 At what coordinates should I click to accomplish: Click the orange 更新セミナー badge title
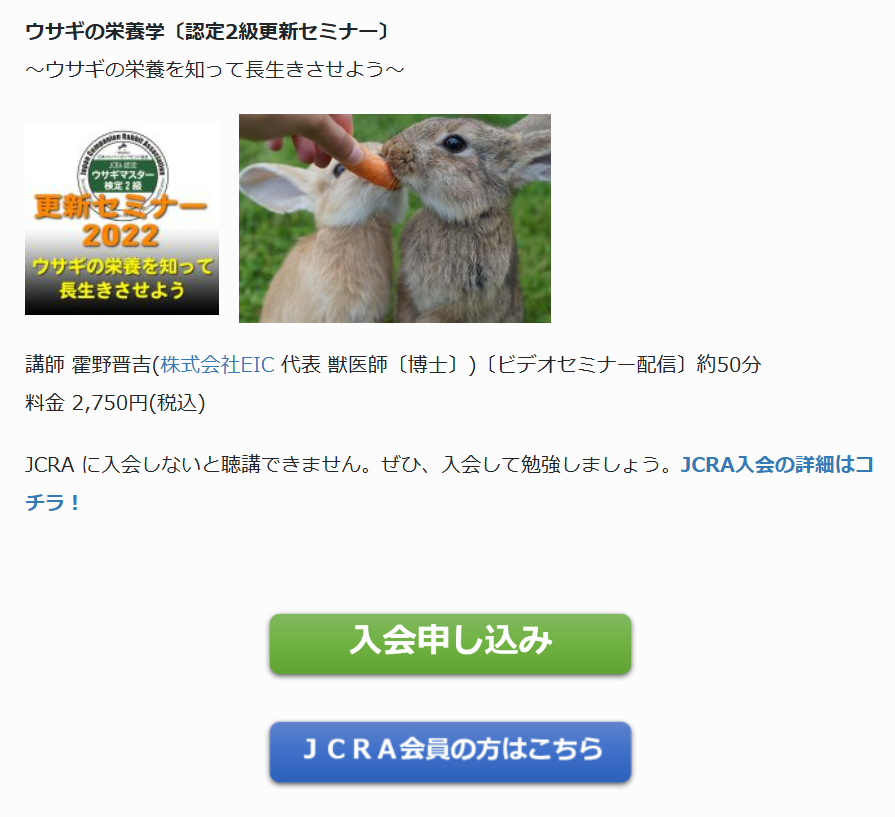click(x=121, y=206)
